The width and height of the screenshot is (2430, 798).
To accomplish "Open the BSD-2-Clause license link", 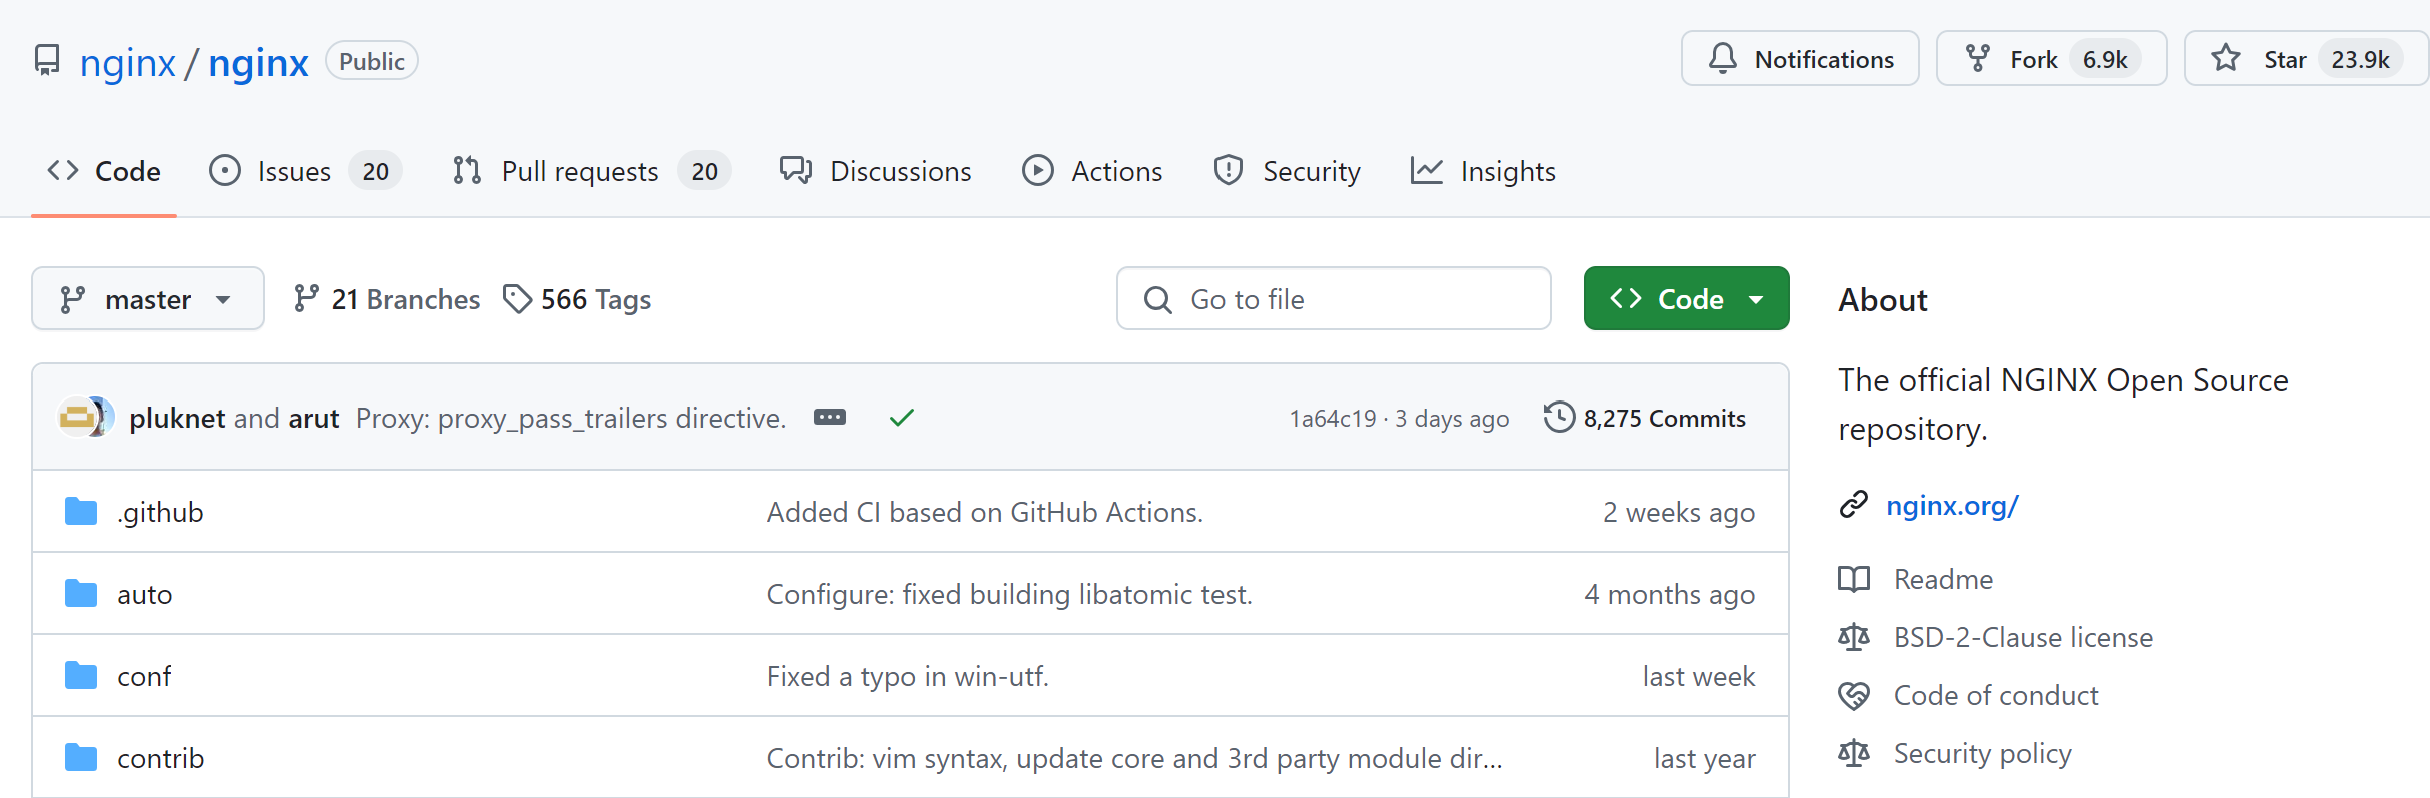I will pyautogui.click(x=2022, y=637).
